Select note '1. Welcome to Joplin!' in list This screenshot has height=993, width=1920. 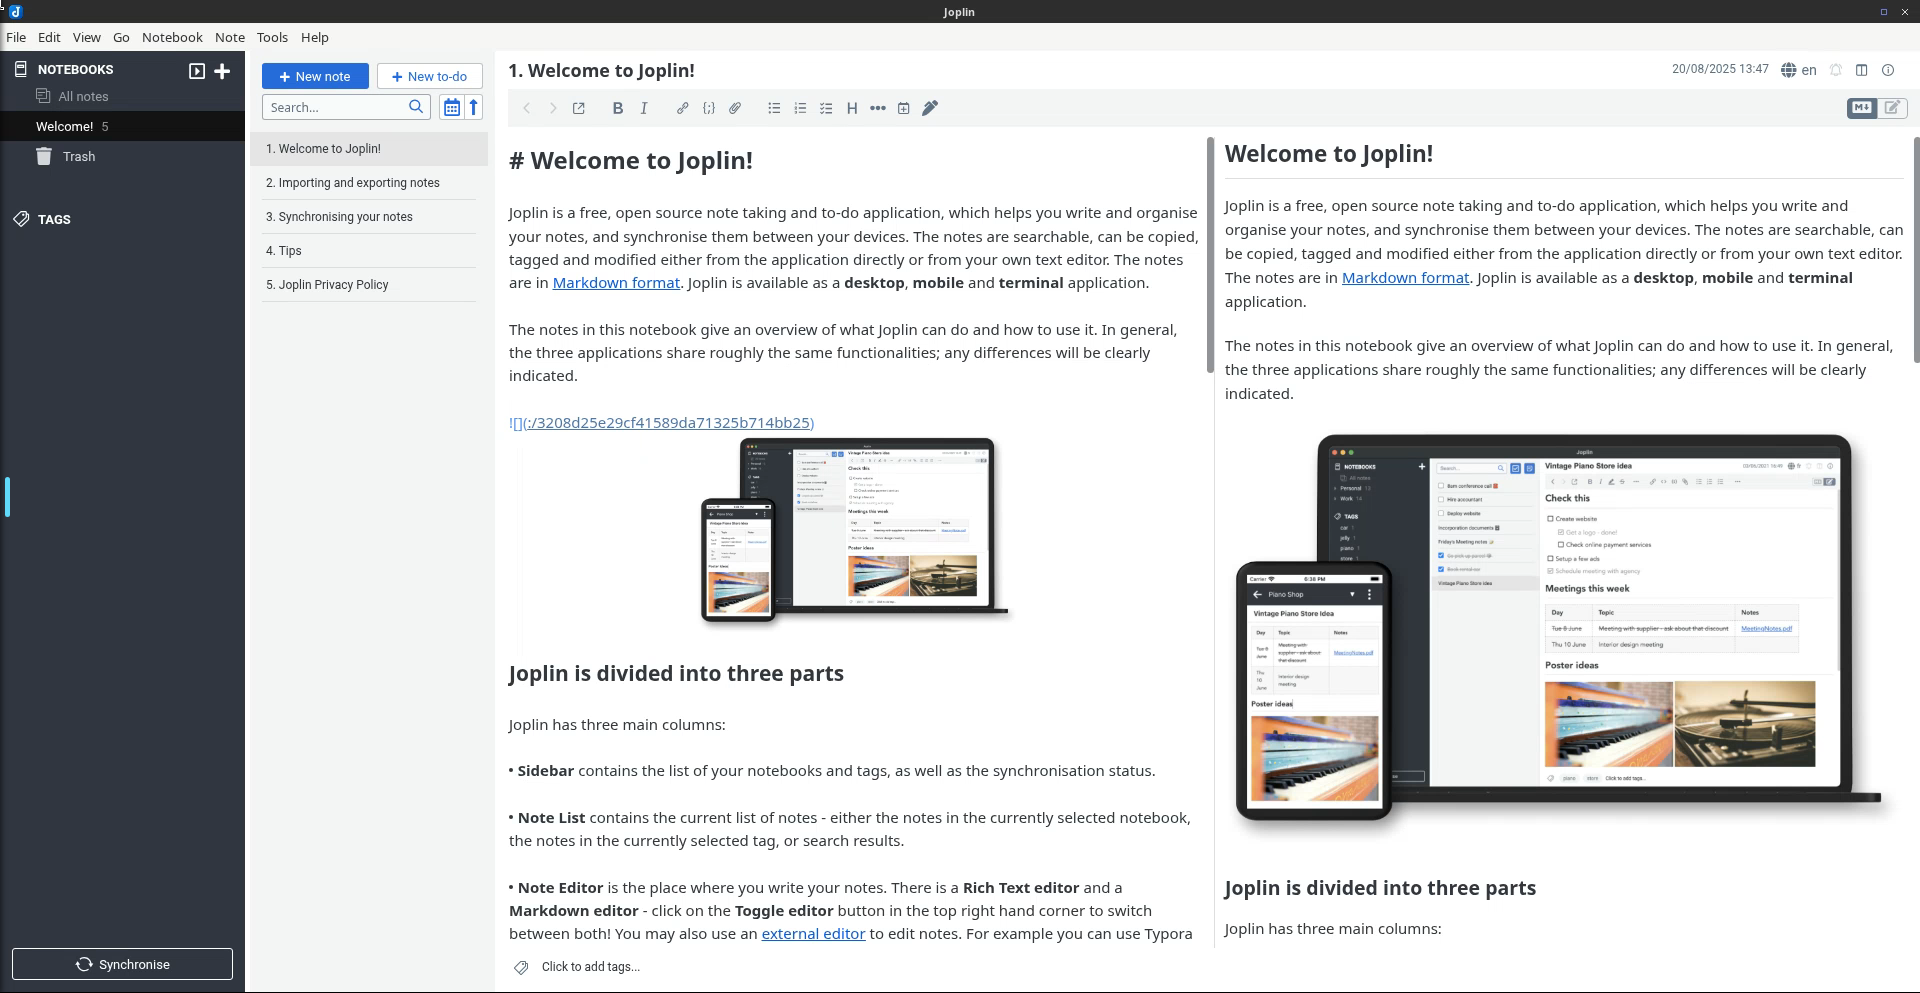point(369,149)
